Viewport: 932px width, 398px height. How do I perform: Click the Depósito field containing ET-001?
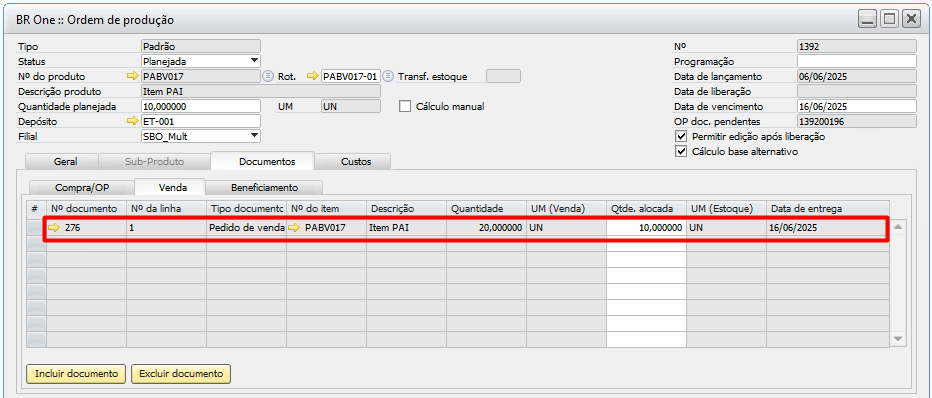201,121
